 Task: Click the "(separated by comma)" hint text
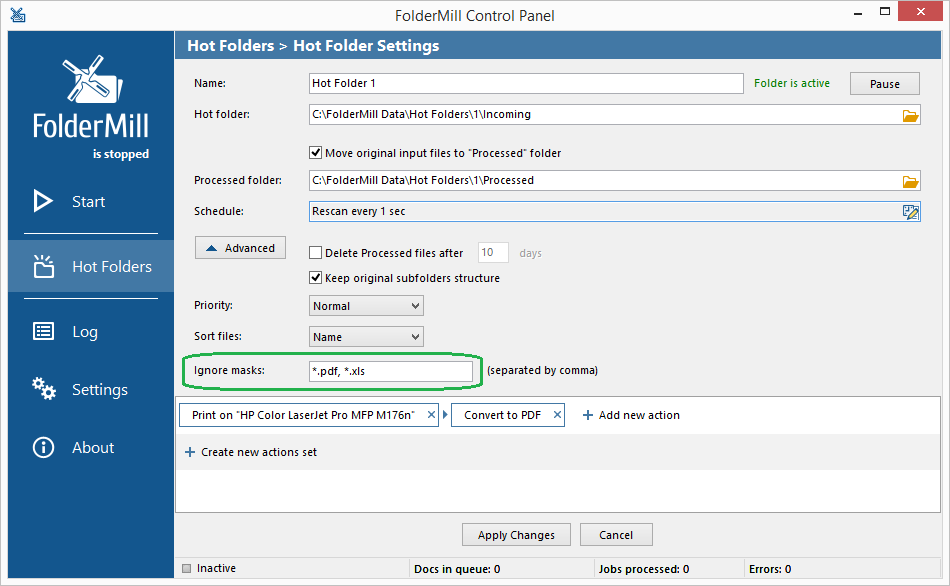(x=542, y=370)
